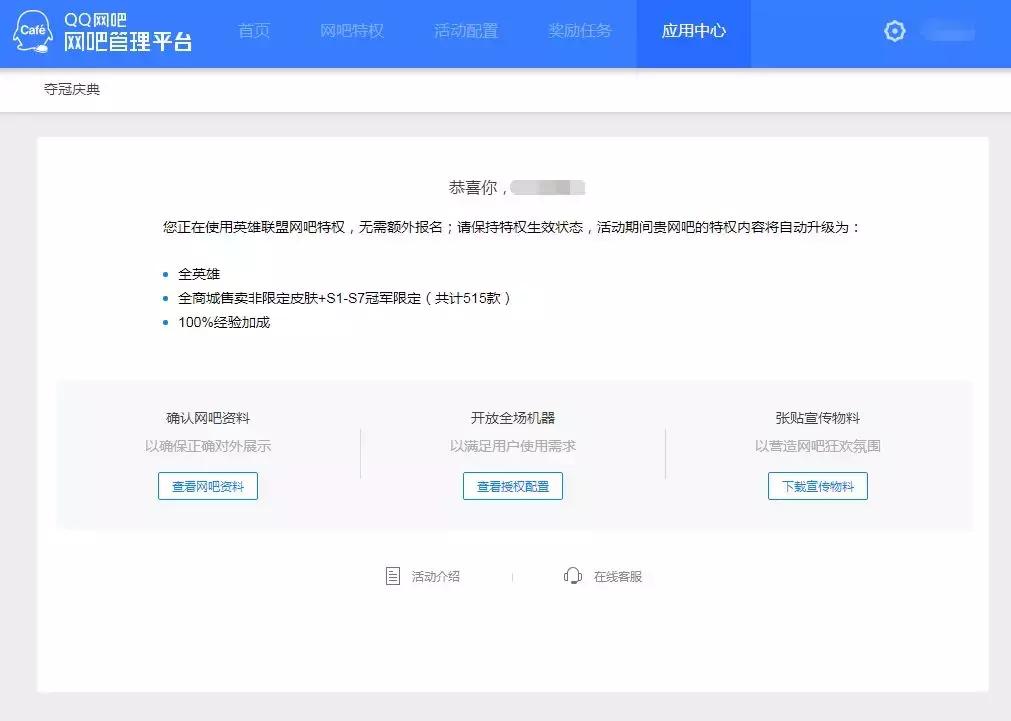Click the QQ网吧 Café logo icon

[x=31, y=29]
